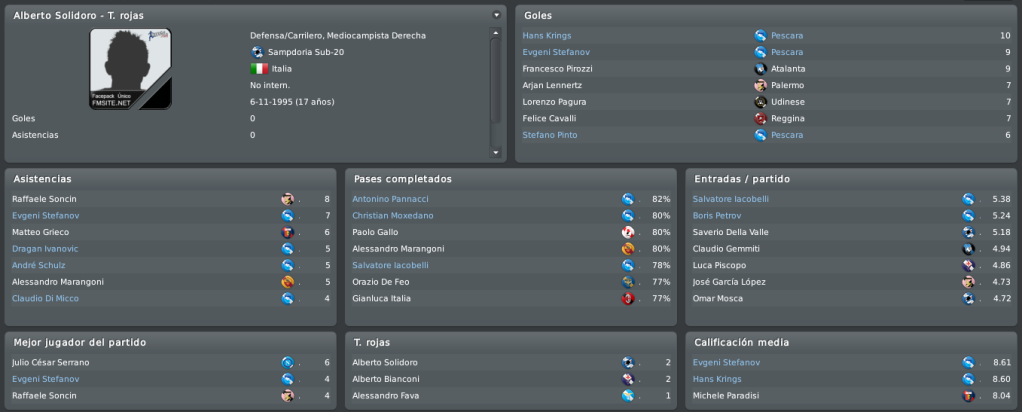Click Alberto Solidoro's player photo
Screen dimensions: 1022x412
(130, 69)
